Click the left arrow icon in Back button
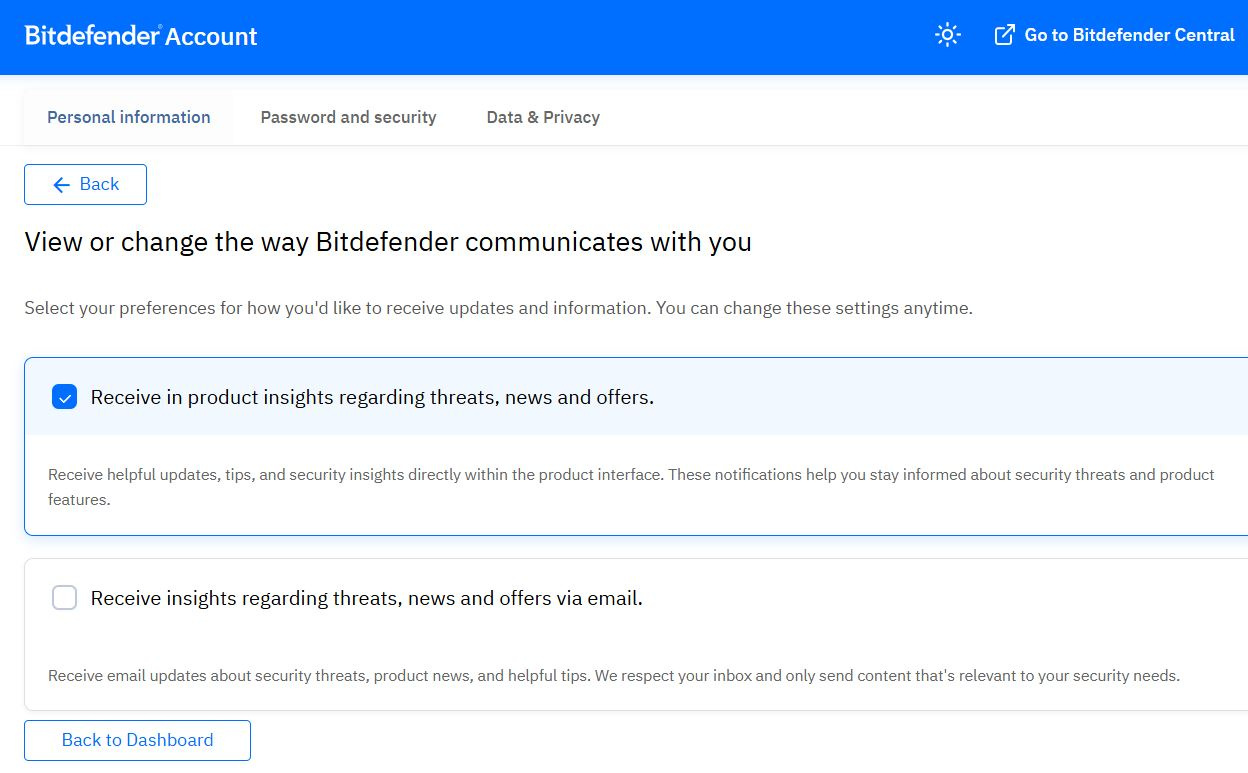Viewport: 1248px width, 773px height. click(62, 185)
